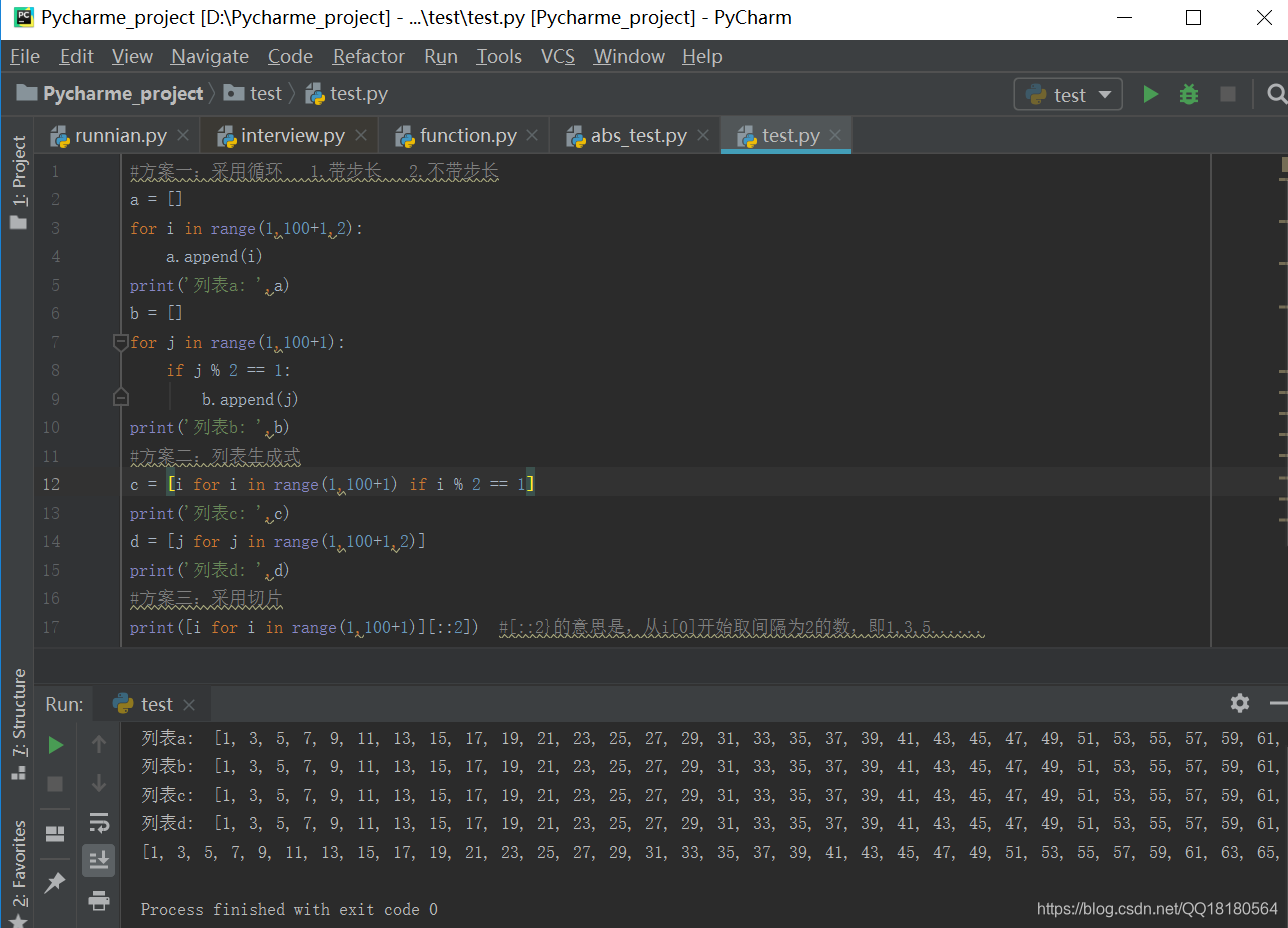Toggle soft-wrap in the Run console
Viewport: 1288px width, 928px height.
pyautogui.click(x=99, y=822)
